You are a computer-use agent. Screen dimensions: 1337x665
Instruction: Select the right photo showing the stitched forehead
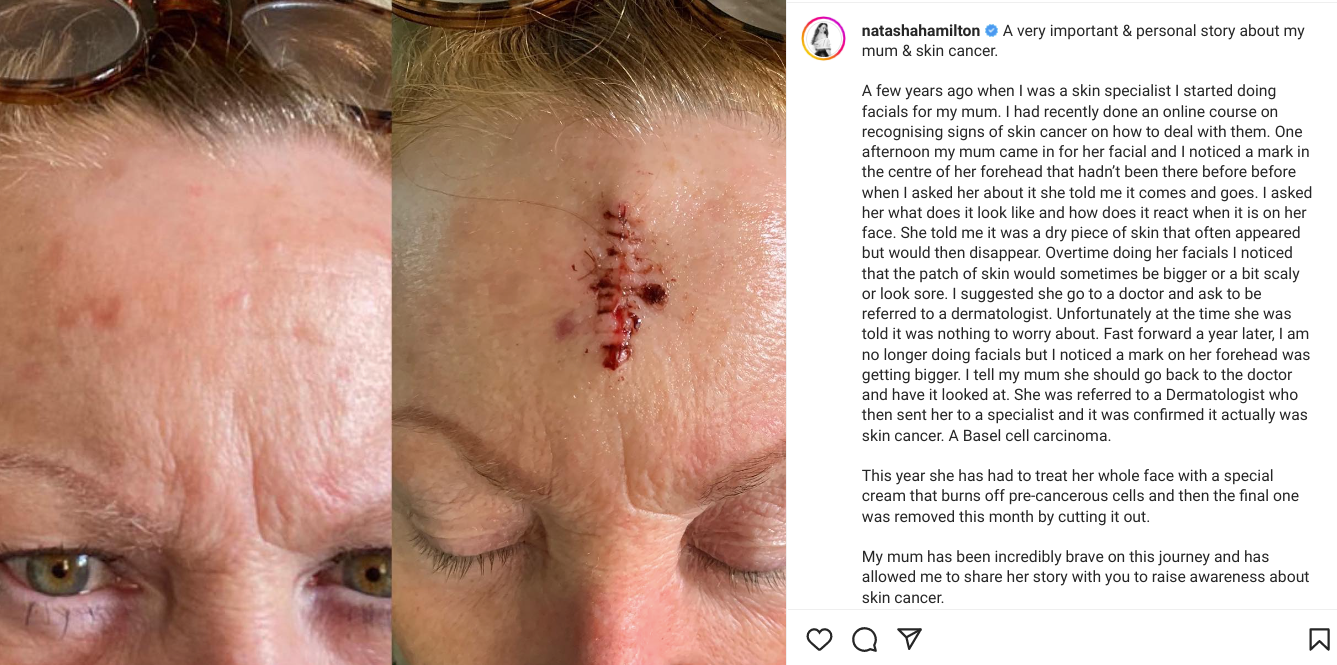point(589,332)
